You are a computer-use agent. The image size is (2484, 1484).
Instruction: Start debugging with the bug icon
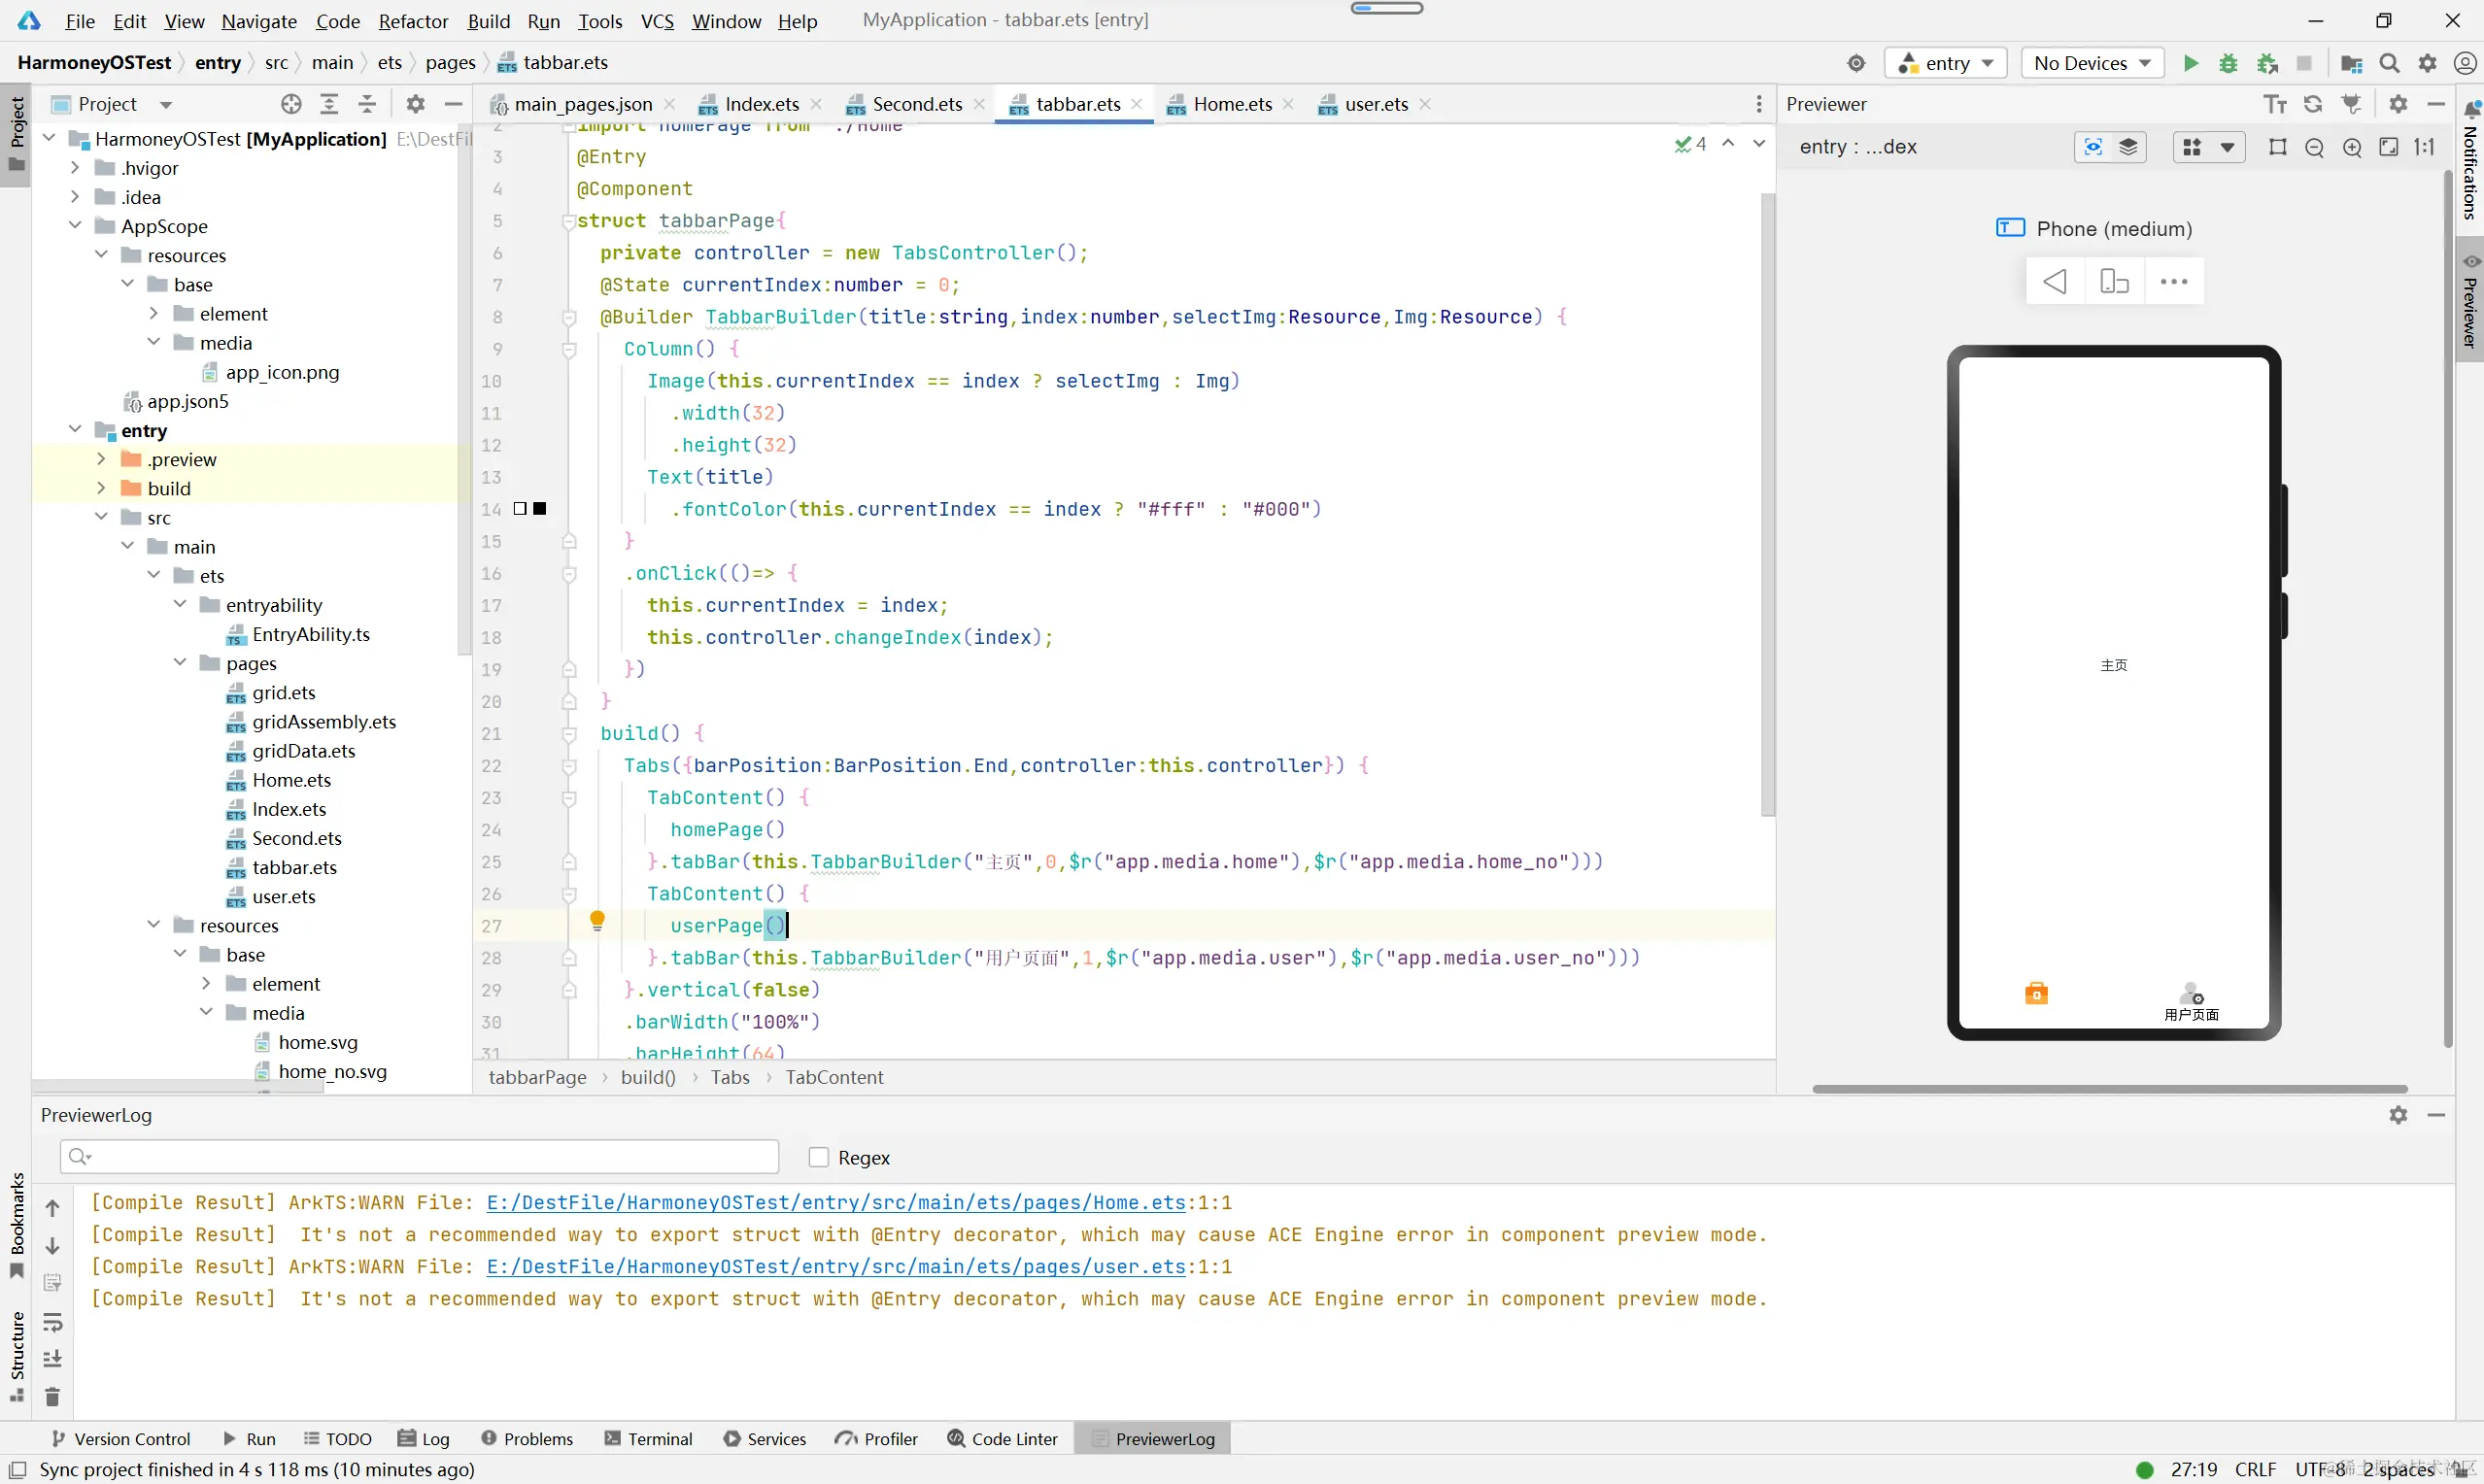coord(2228,63)
